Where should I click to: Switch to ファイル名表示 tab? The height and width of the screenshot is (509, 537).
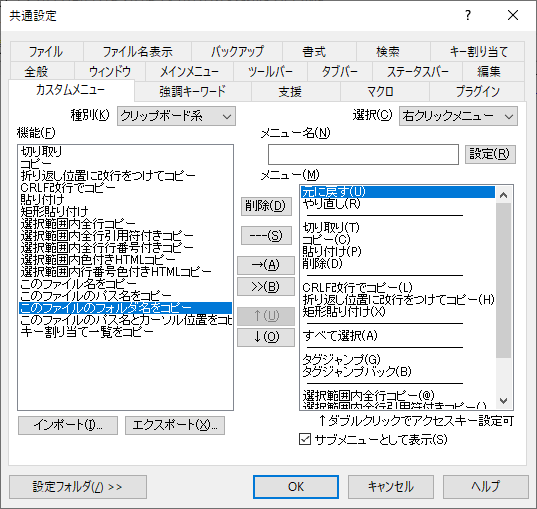[137, 52]
